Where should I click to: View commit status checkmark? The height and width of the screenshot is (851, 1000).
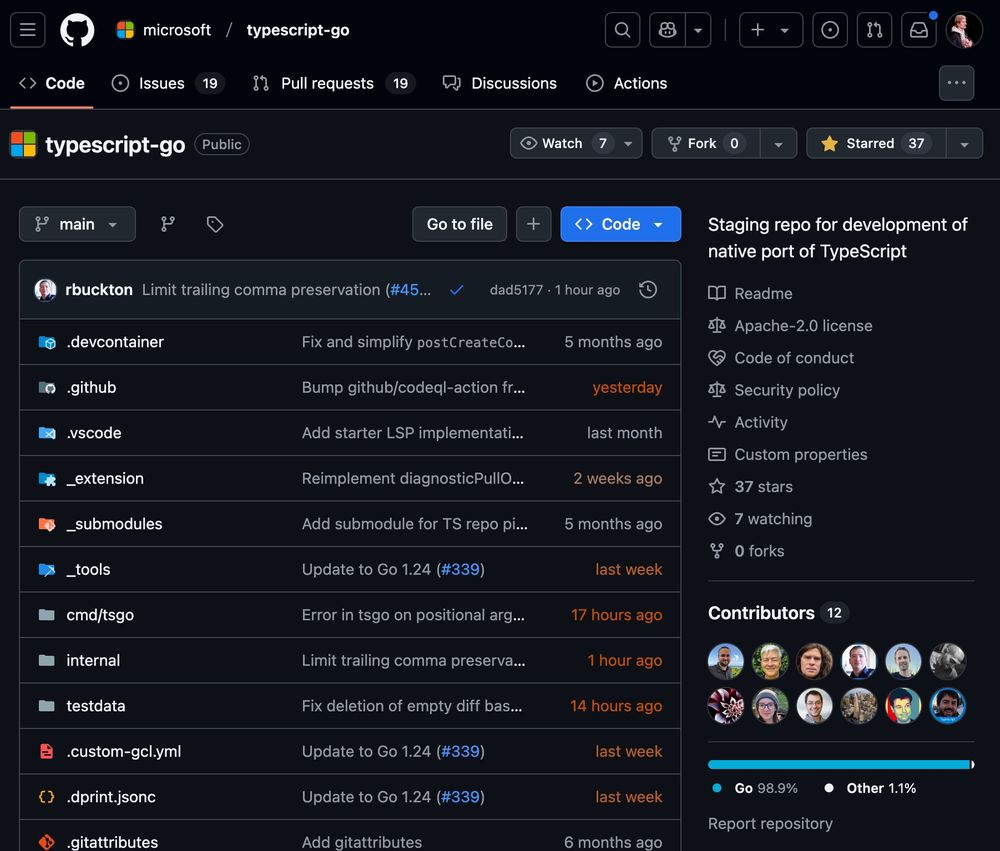pyautogui.click(x=456, y=290)
